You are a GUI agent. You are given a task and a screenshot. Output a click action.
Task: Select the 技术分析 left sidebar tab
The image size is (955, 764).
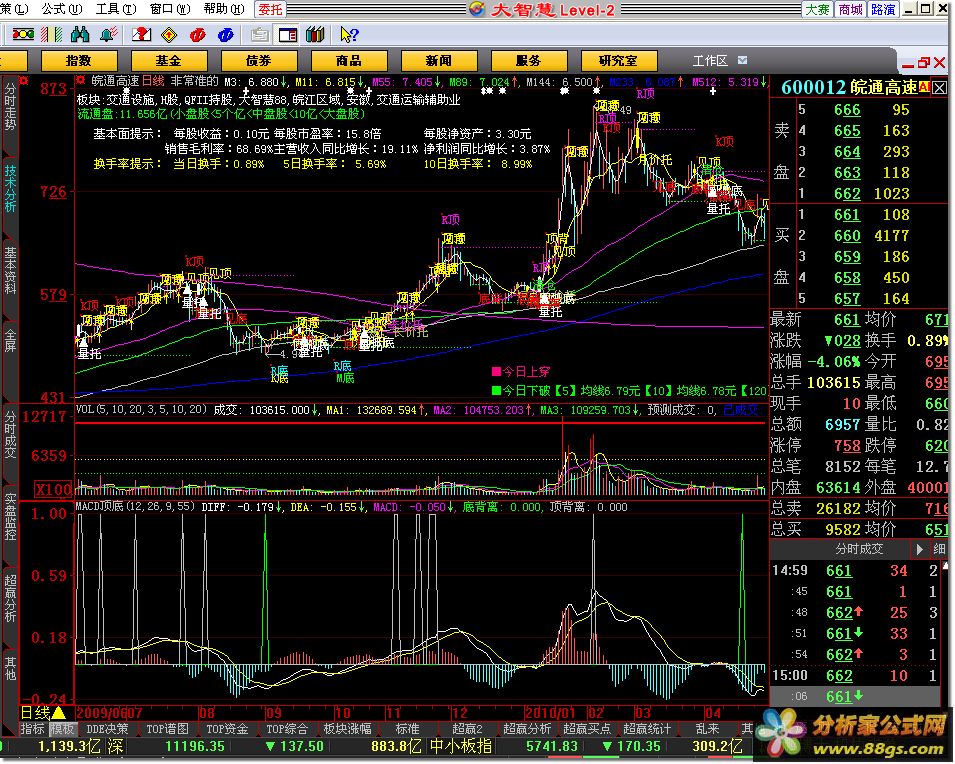click(x=10, y=188)
